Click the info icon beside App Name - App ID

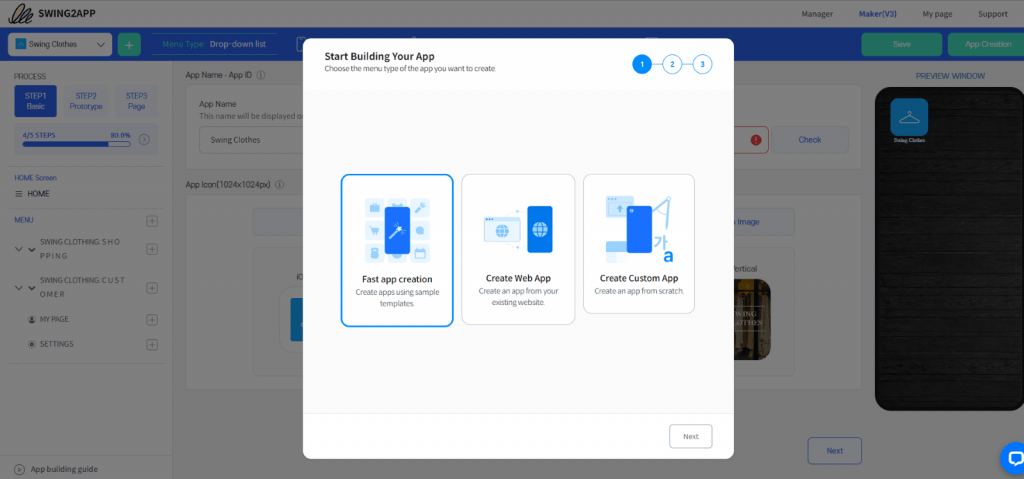tap(261, 75)
